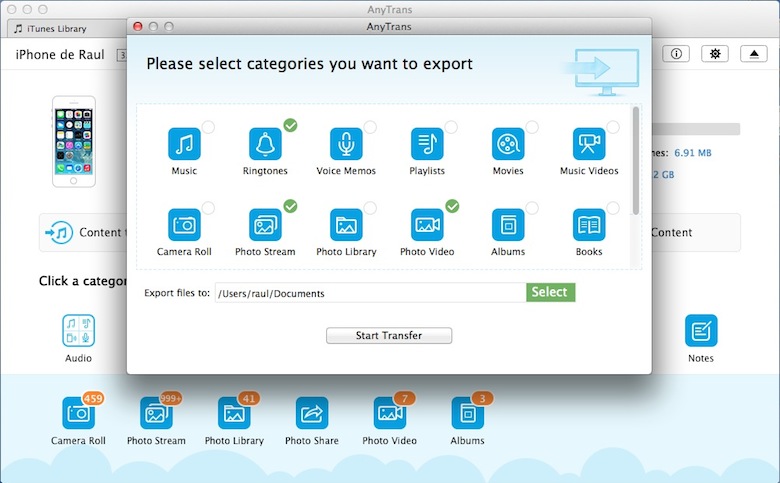This screenshot has height=483, width=780.
Task: Click Photo Stream icon in export dialog
Action: point(265,225)
